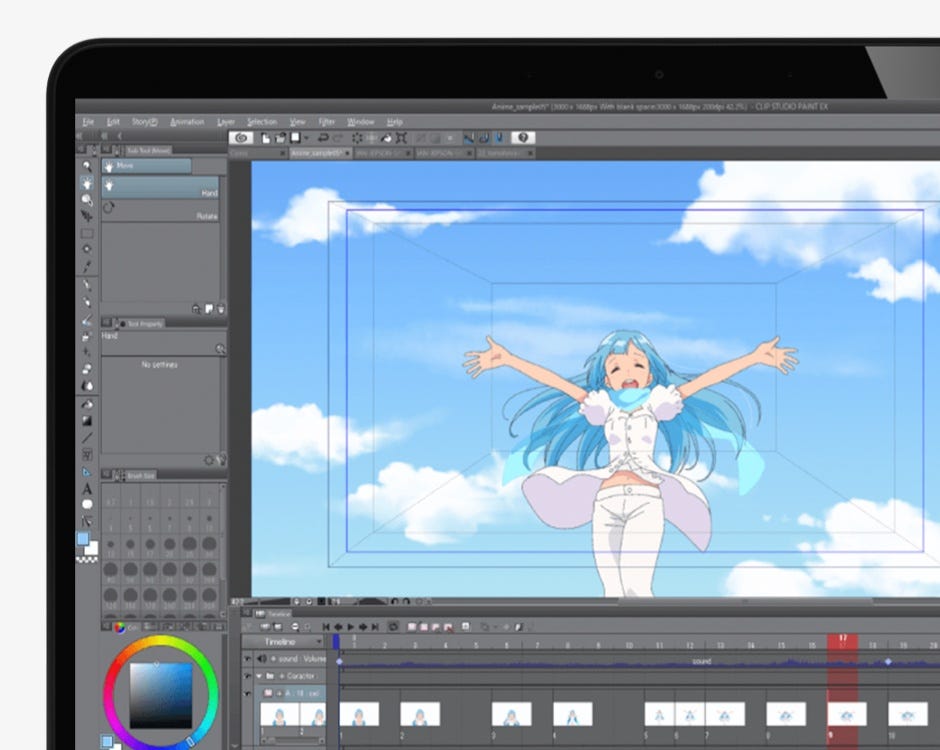Play the animation in timeline

(351, 626)
